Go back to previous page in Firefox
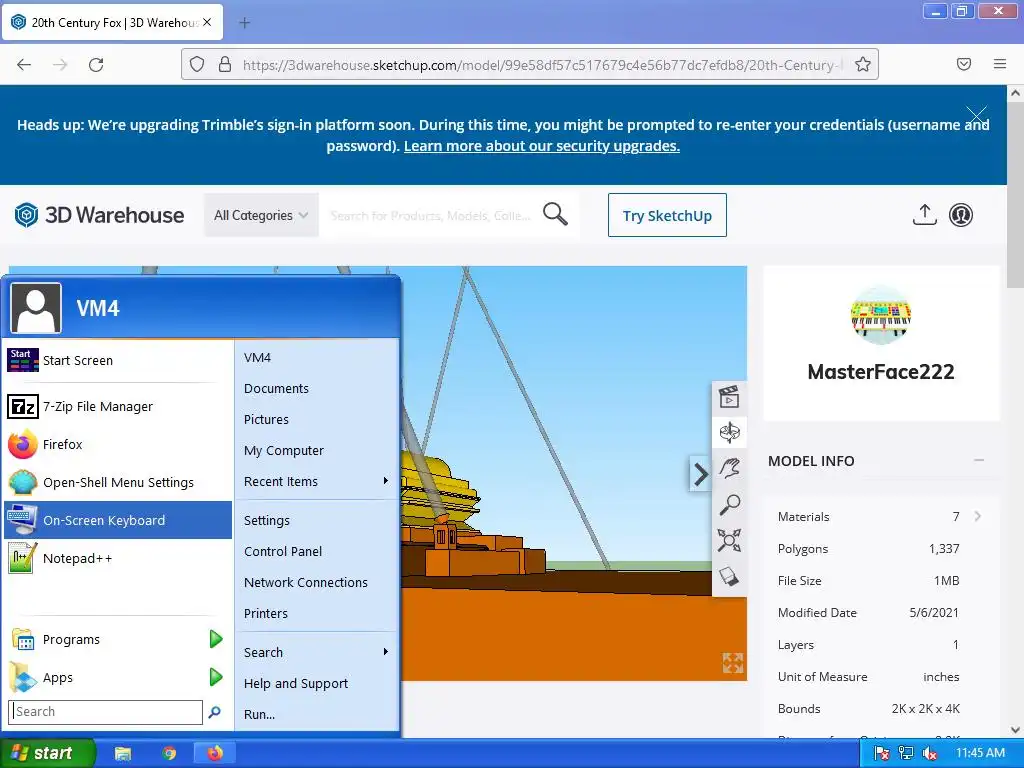The width and height of the screenshot is (1024, 768). tap(24, 64)
